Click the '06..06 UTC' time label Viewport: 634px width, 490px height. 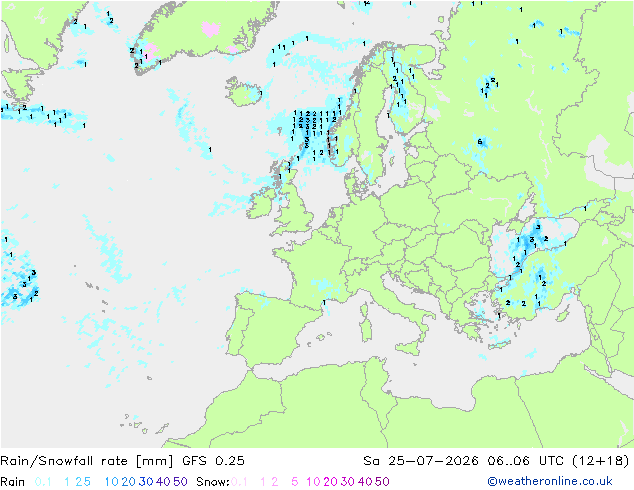(525, 460)
